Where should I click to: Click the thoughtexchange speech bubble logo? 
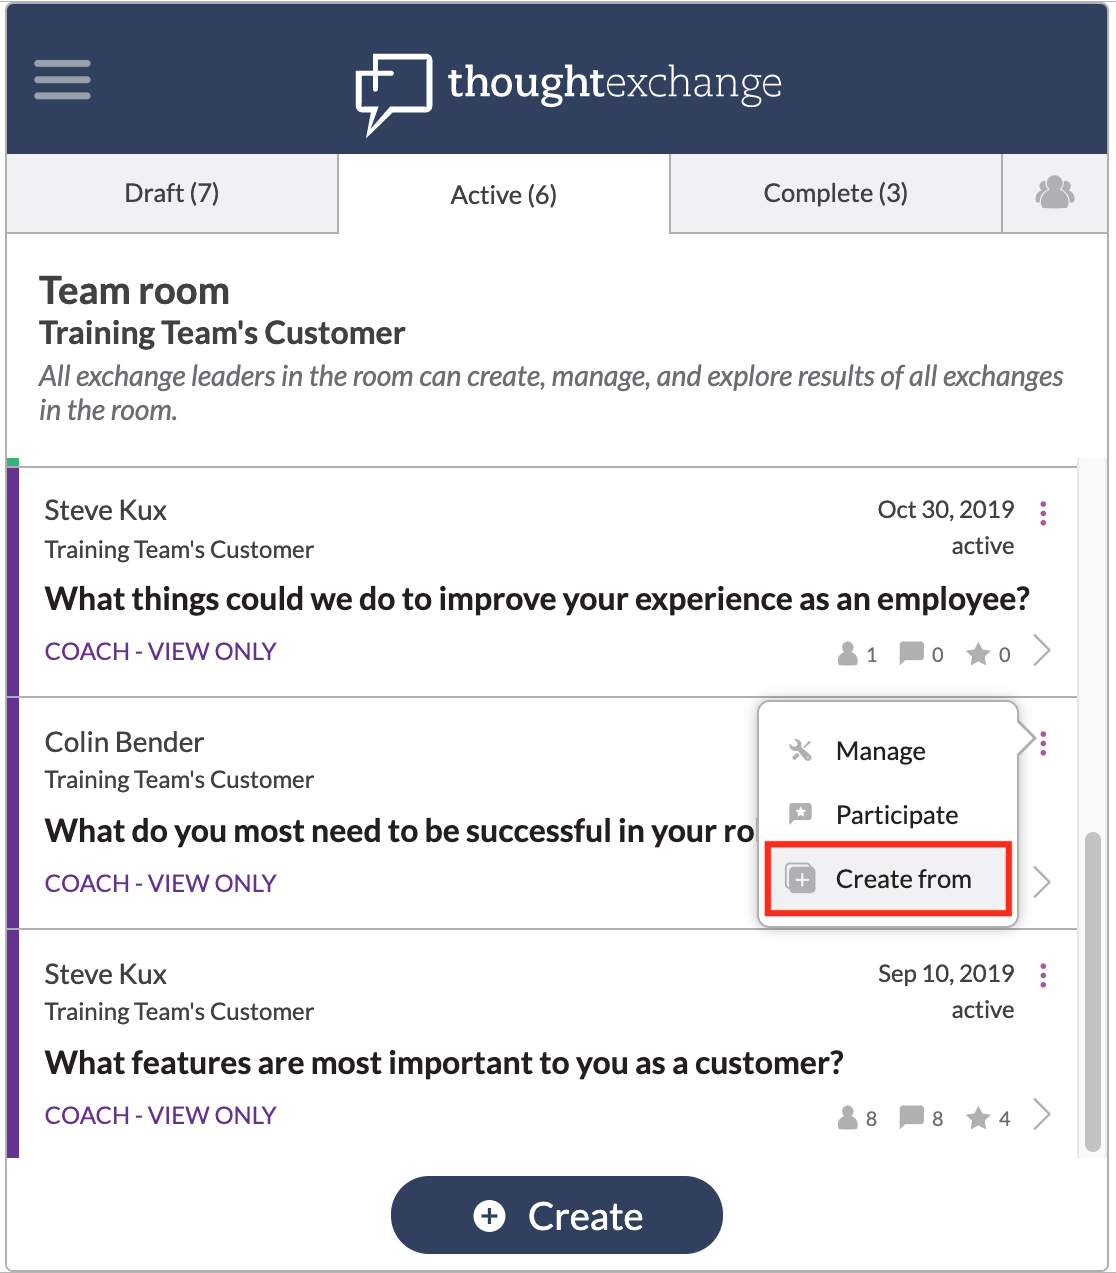(394, 93)
